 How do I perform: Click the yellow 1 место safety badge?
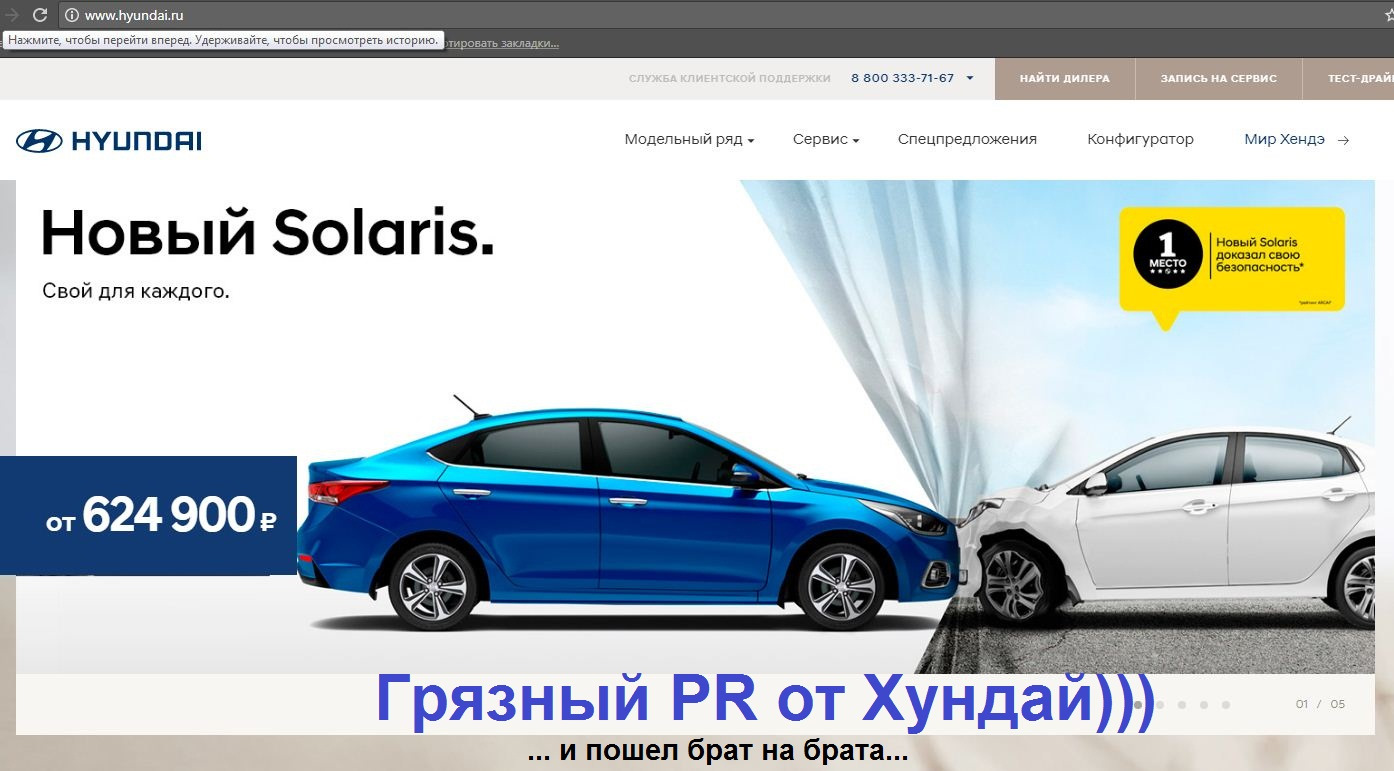pos(1232,268)
